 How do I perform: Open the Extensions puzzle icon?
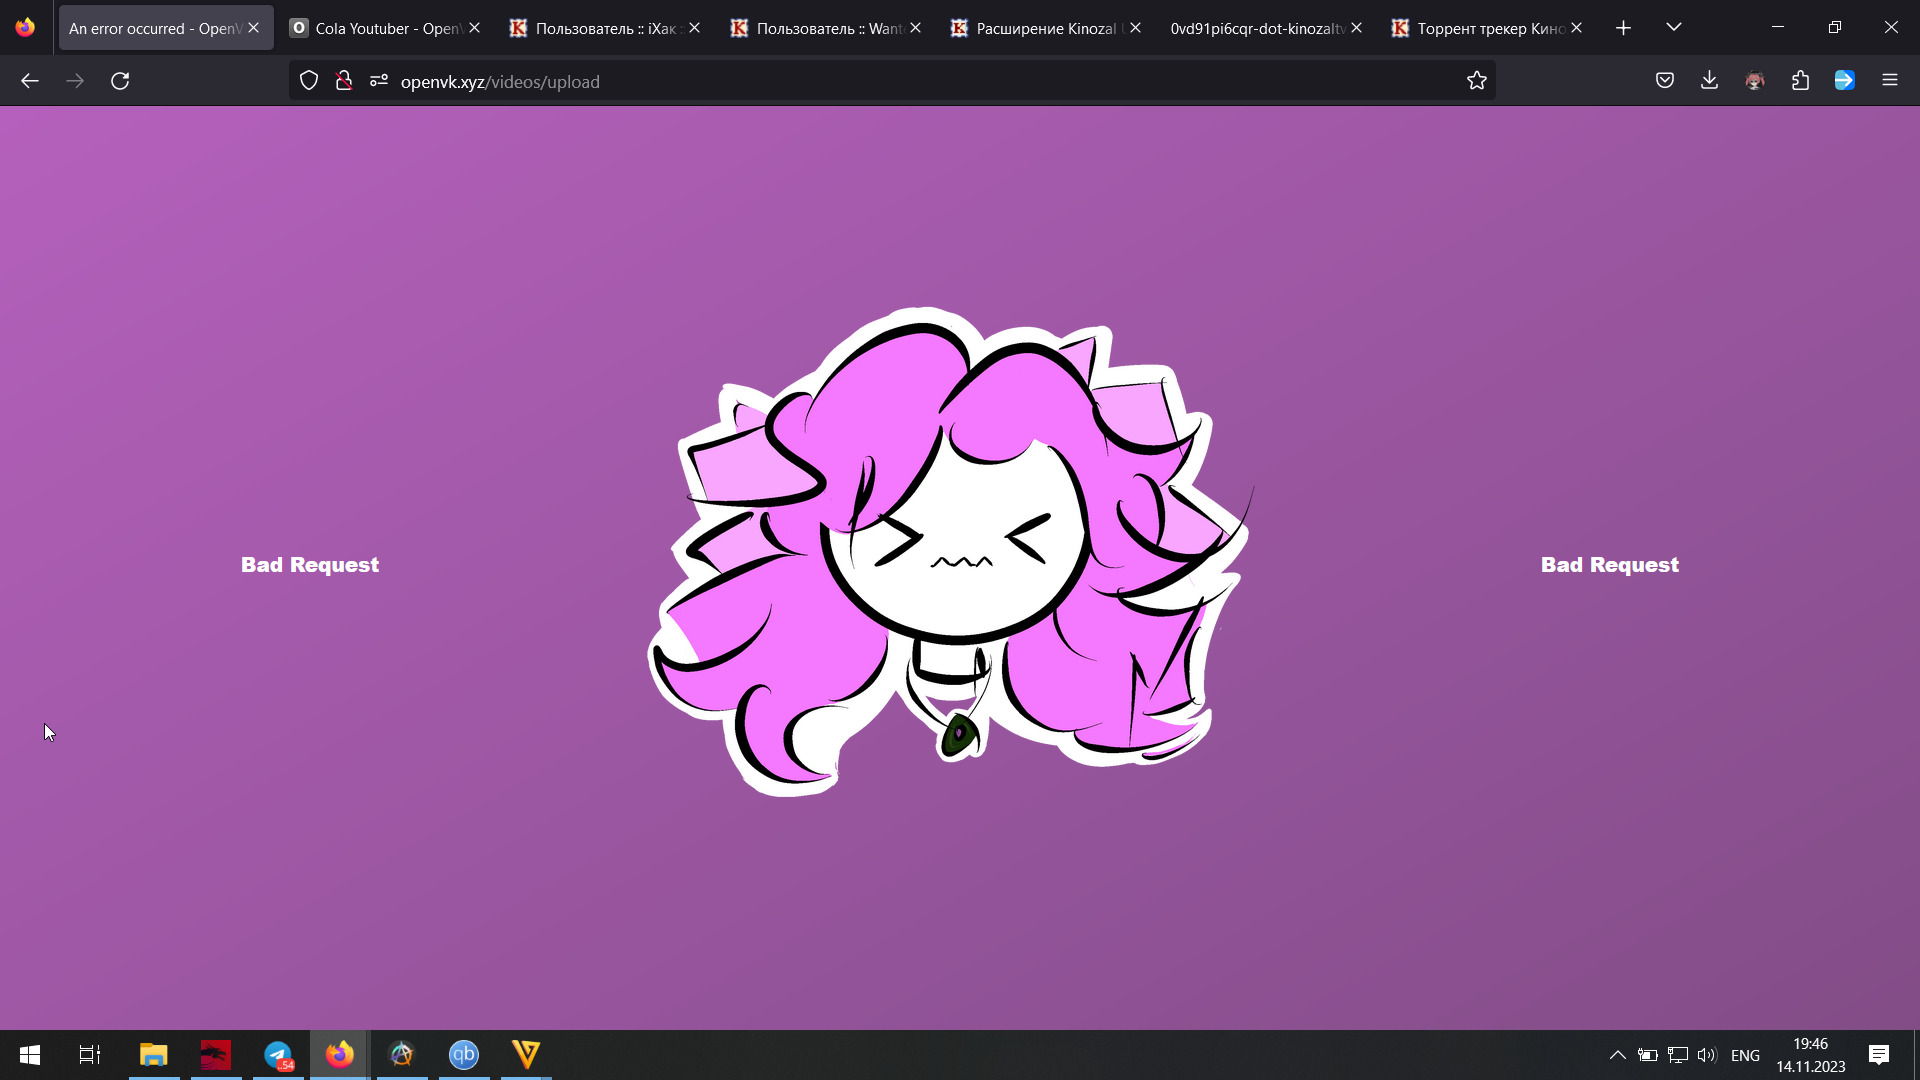(x=1800, y=81)
